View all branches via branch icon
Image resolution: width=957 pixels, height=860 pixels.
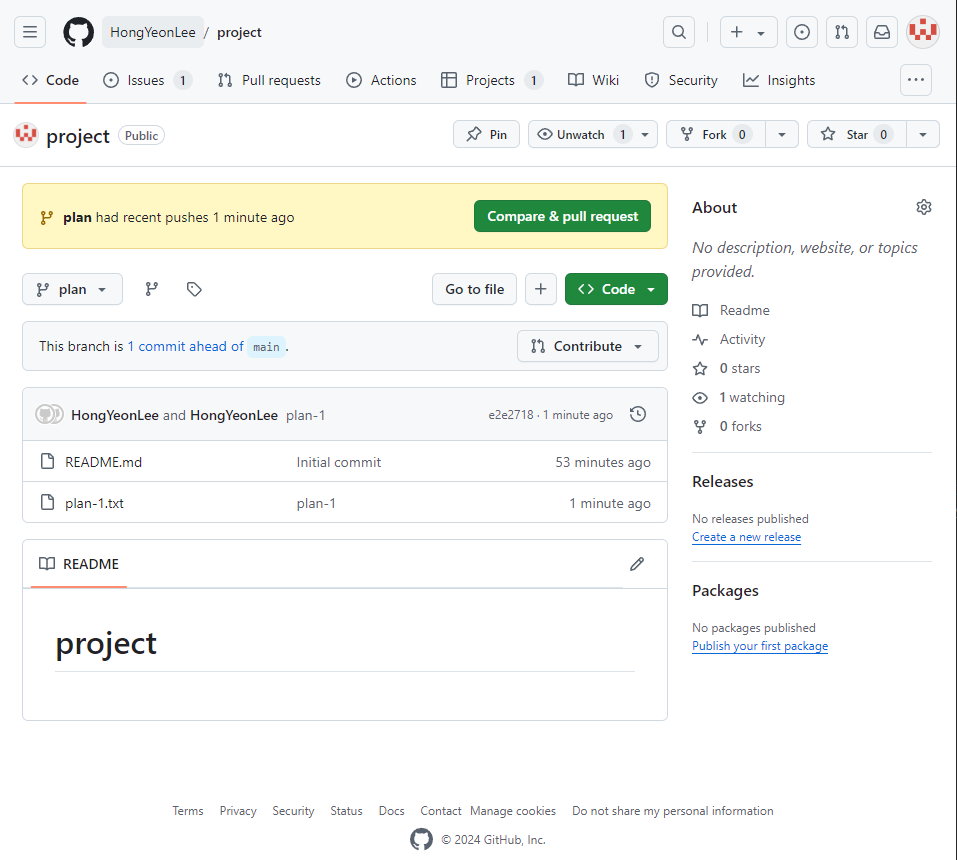152,289
